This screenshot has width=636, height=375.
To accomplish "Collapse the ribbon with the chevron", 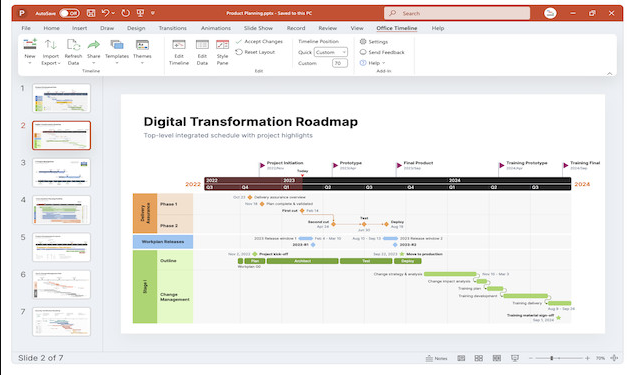I will tap(609, 73).
